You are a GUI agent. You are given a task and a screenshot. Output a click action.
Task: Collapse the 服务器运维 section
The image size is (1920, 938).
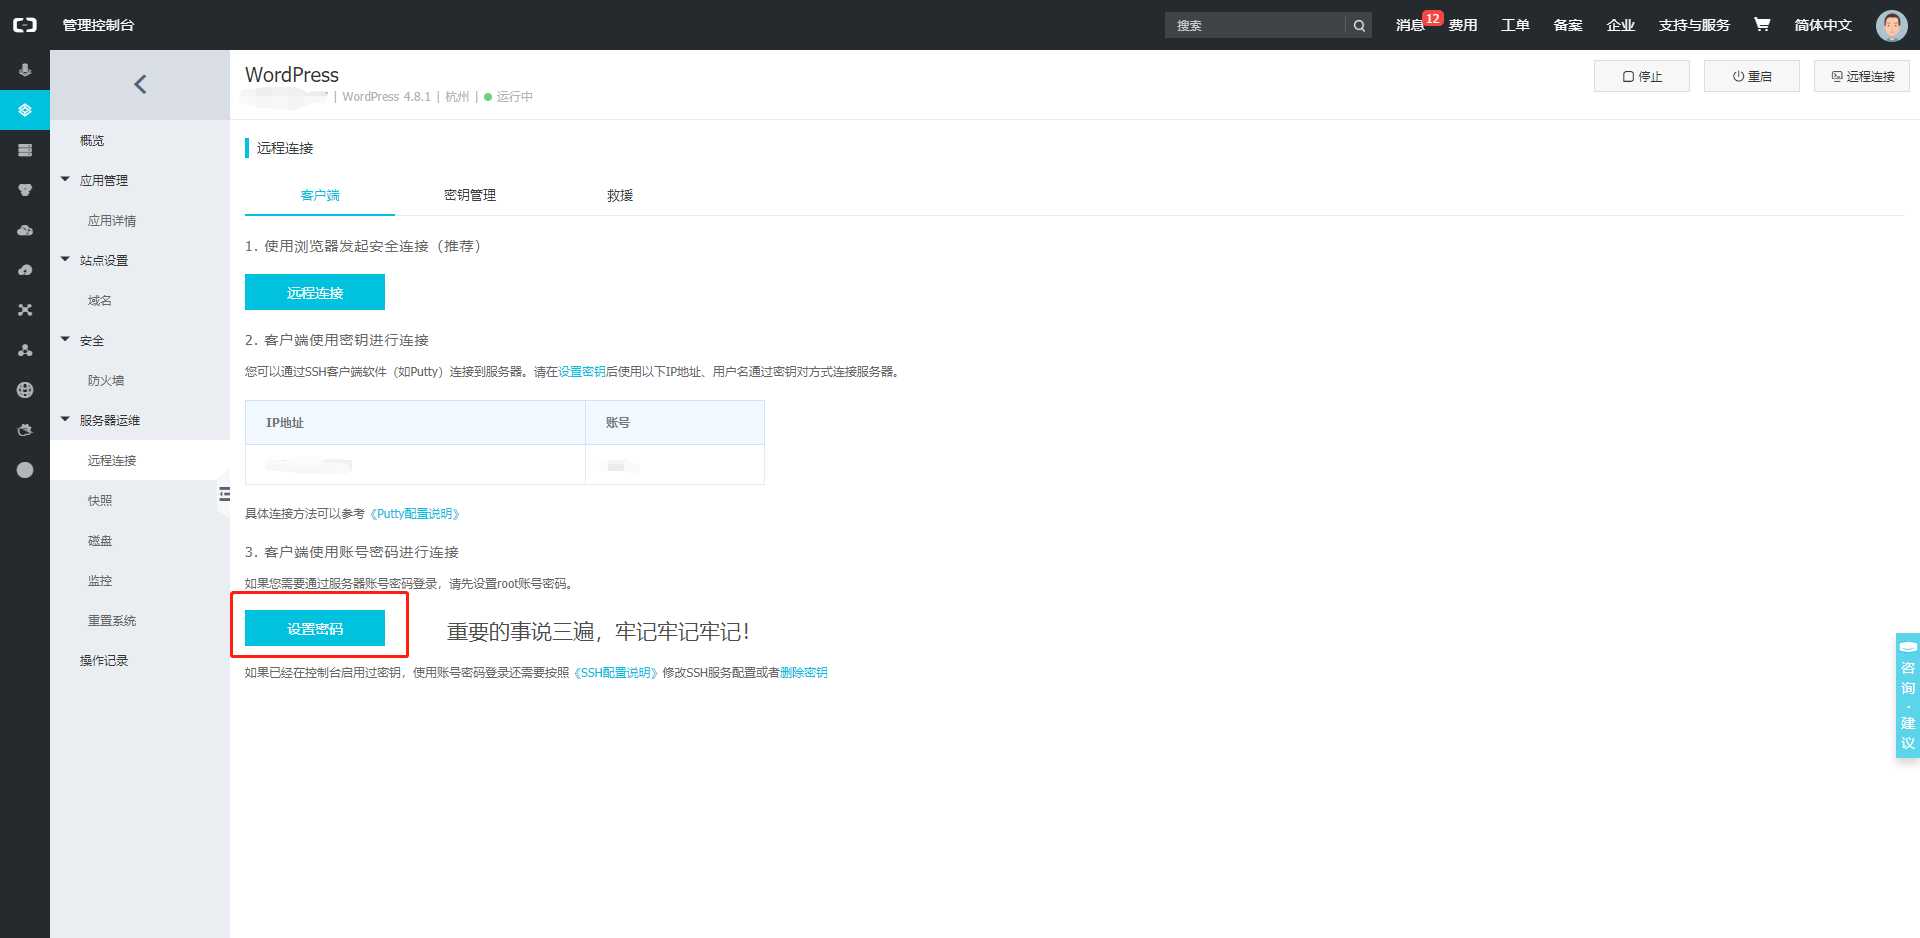(65, 420)
